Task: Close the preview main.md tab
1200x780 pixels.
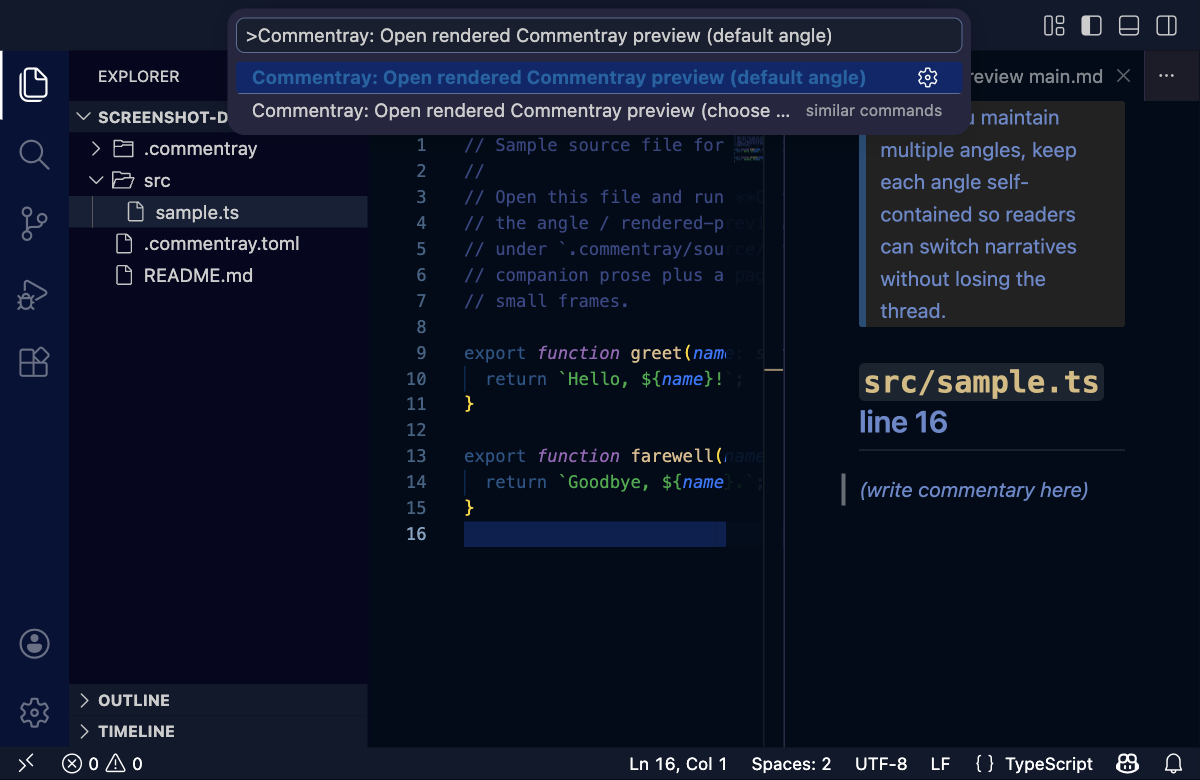Action: pyautogui.click(x=1123, y=76)
